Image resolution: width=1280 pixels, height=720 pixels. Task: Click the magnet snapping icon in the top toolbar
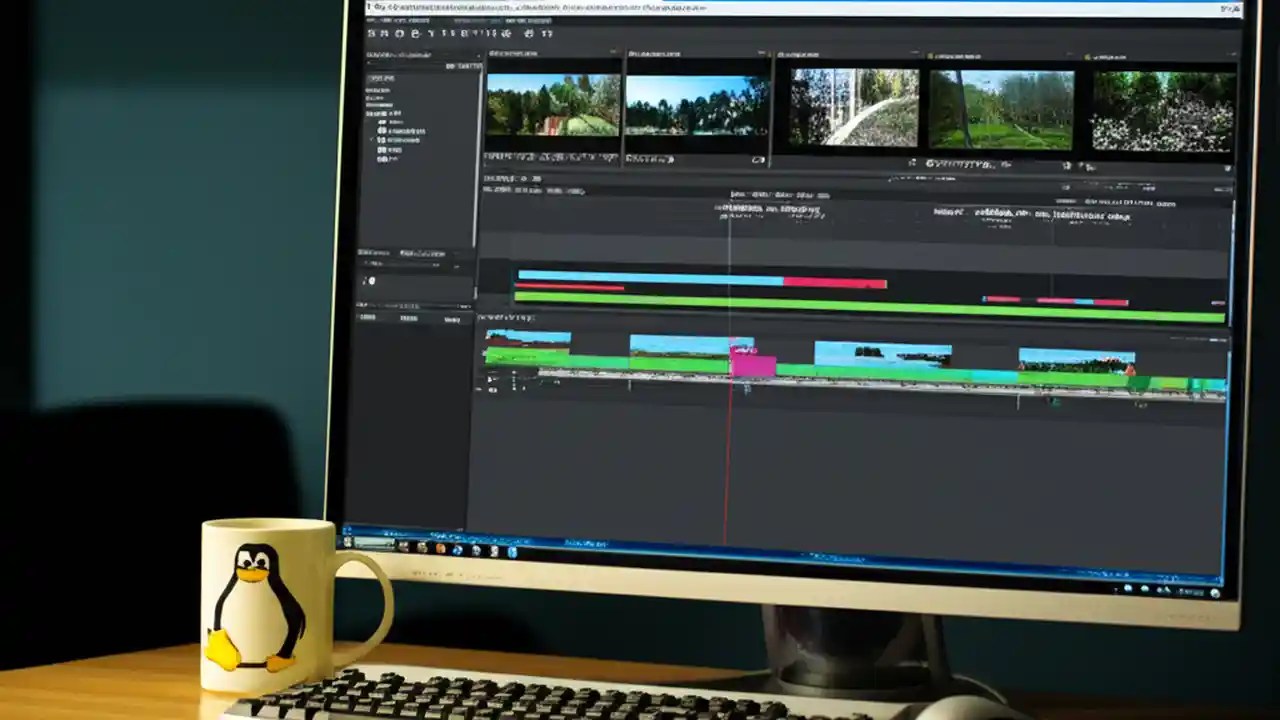pyautogui.click(x=507, y=33)
